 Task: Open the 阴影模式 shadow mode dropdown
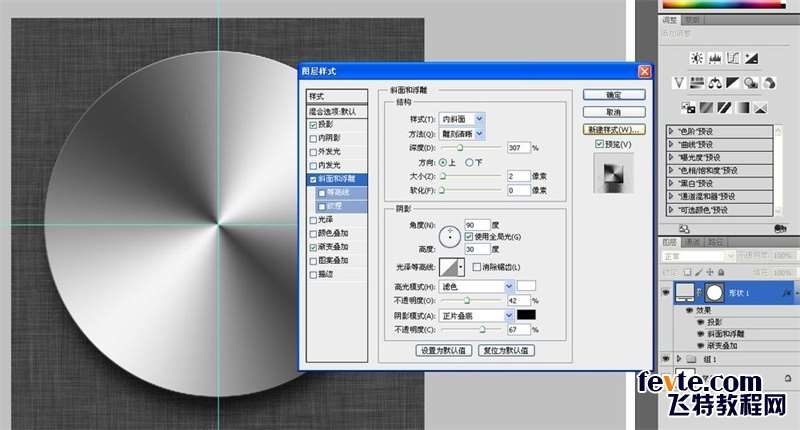click(x=509, y=316)
